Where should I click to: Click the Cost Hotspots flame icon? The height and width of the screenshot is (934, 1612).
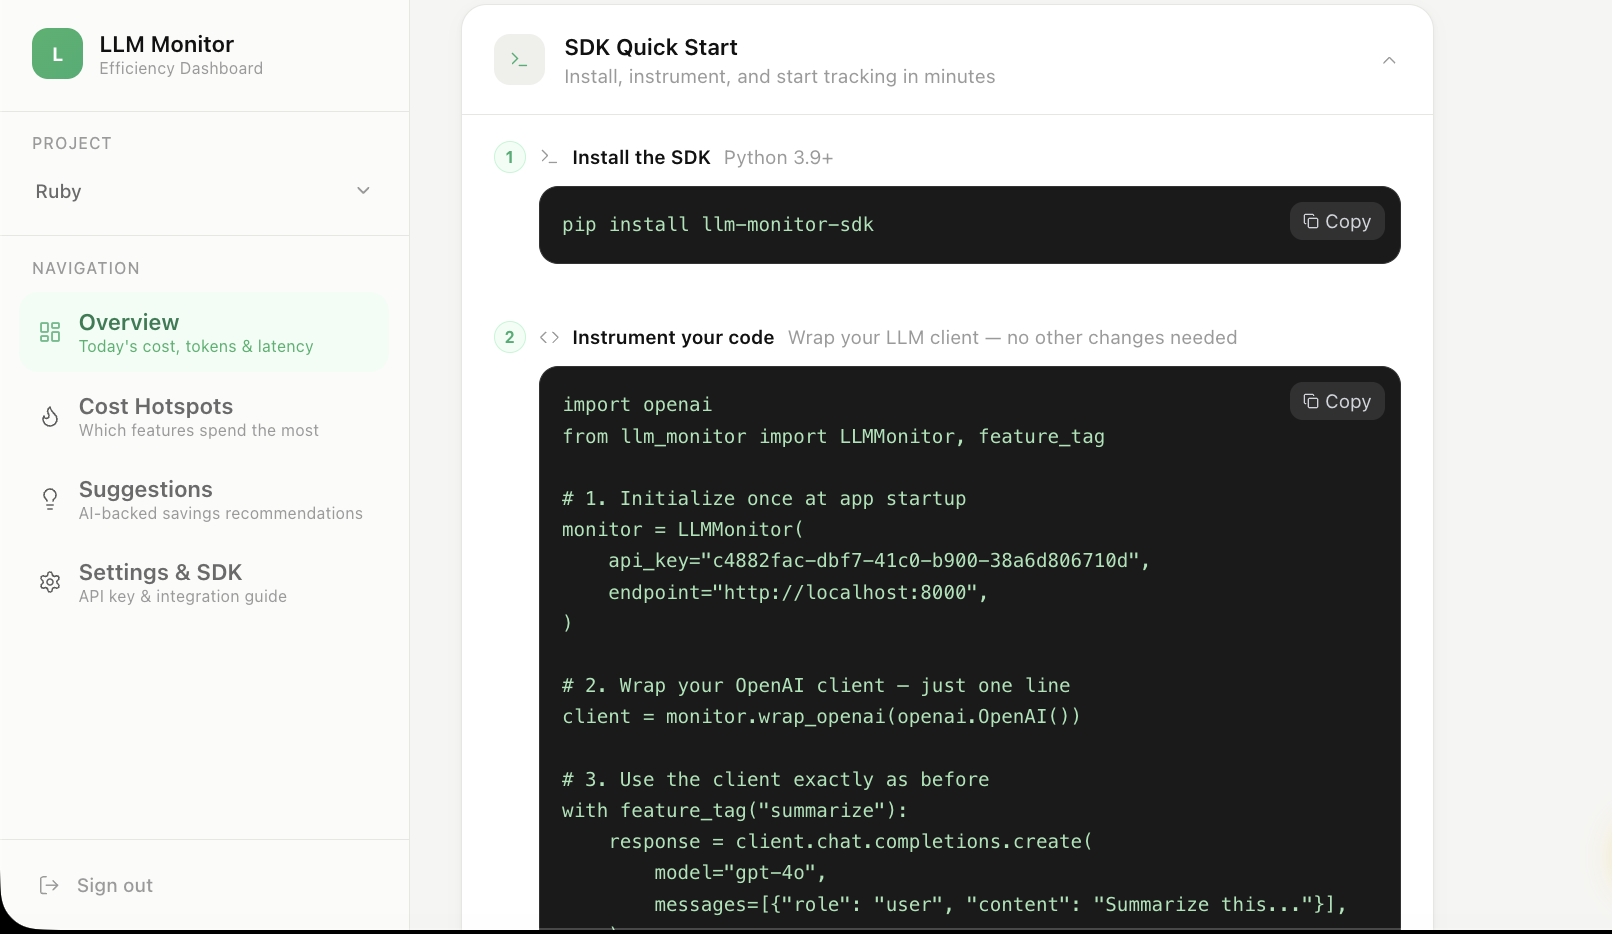pyautogui.click(x=50, y=417)
